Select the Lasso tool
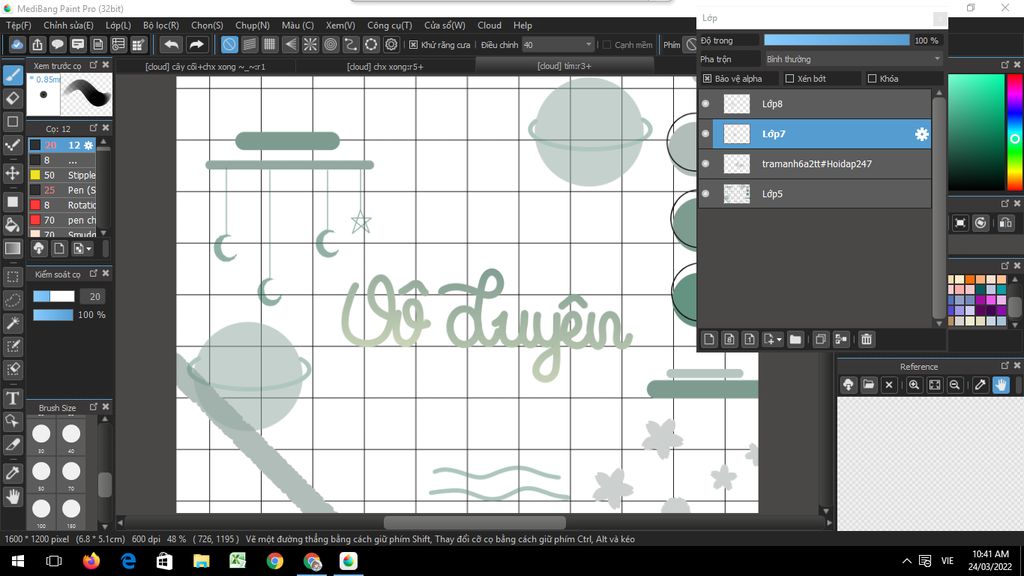The image size is (1024, 576). point(12,300)
